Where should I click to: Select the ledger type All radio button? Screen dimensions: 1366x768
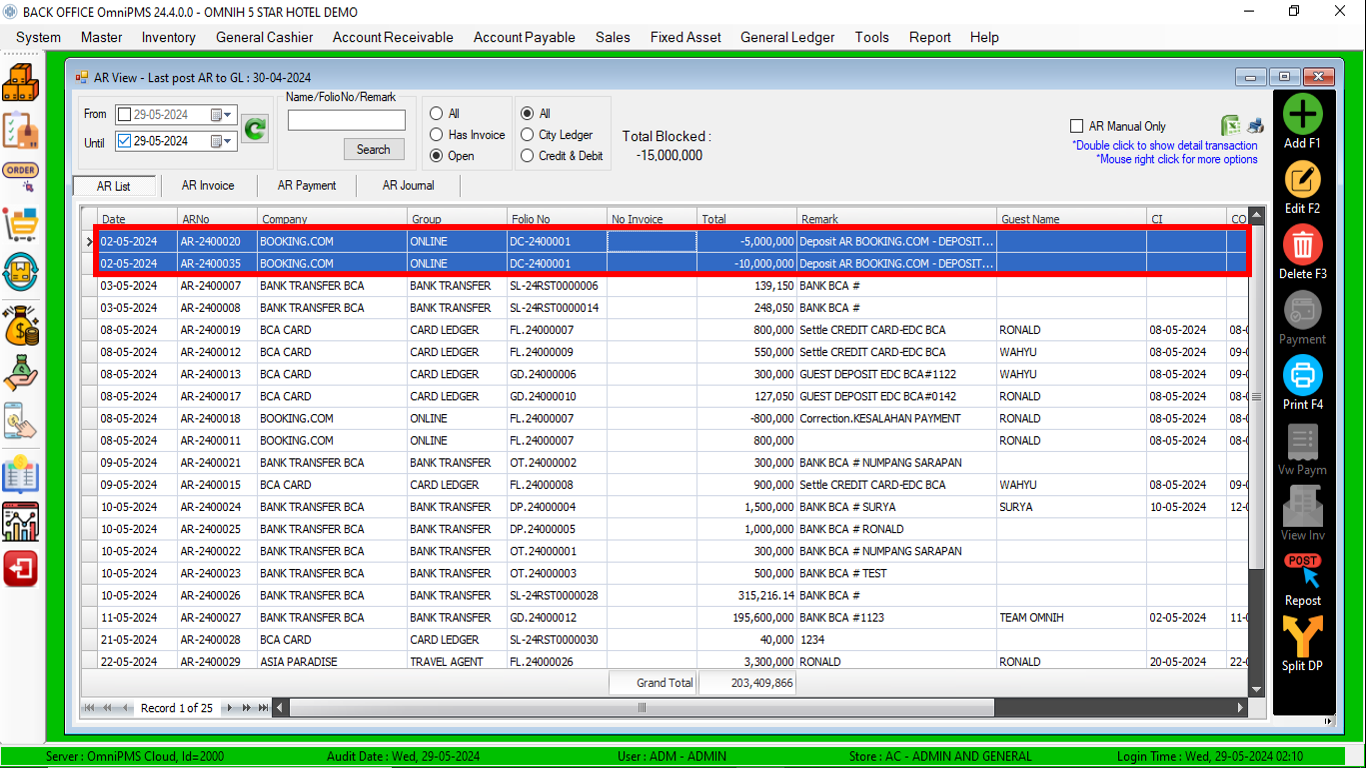pyautogui.click(x=527, y=113)
